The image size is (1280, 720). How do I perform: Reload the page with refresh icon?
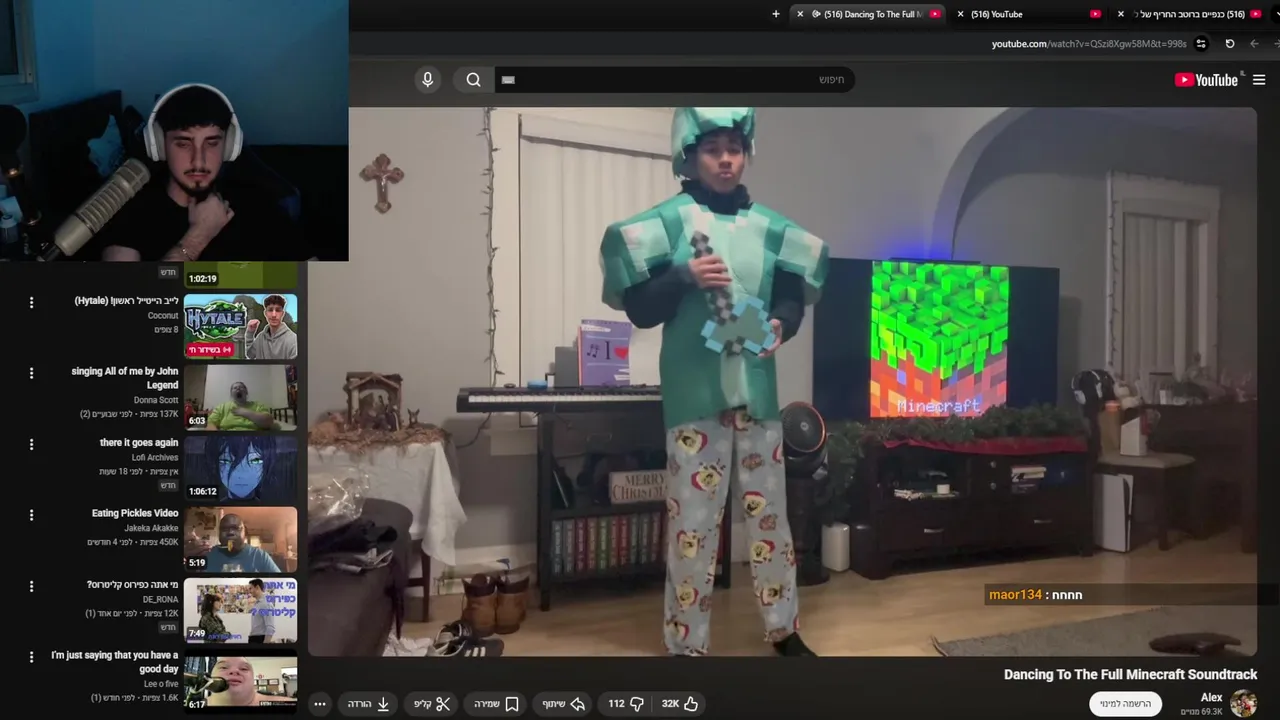pos(1230,44)
